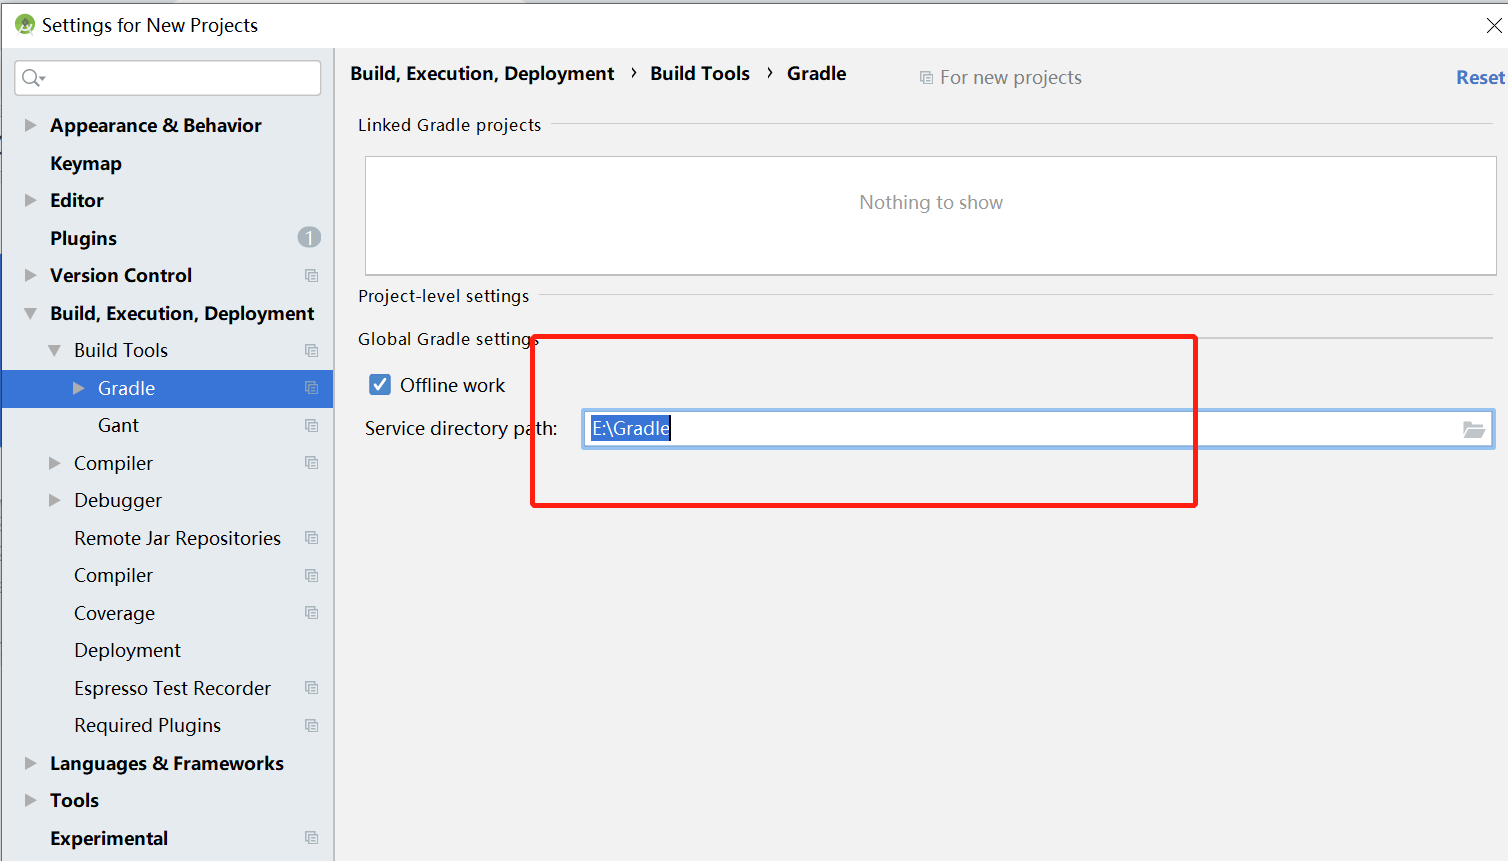Click the magnifier icon in the settings search field
Screen dimensions: 1508x861
click(x=31, y=76)
